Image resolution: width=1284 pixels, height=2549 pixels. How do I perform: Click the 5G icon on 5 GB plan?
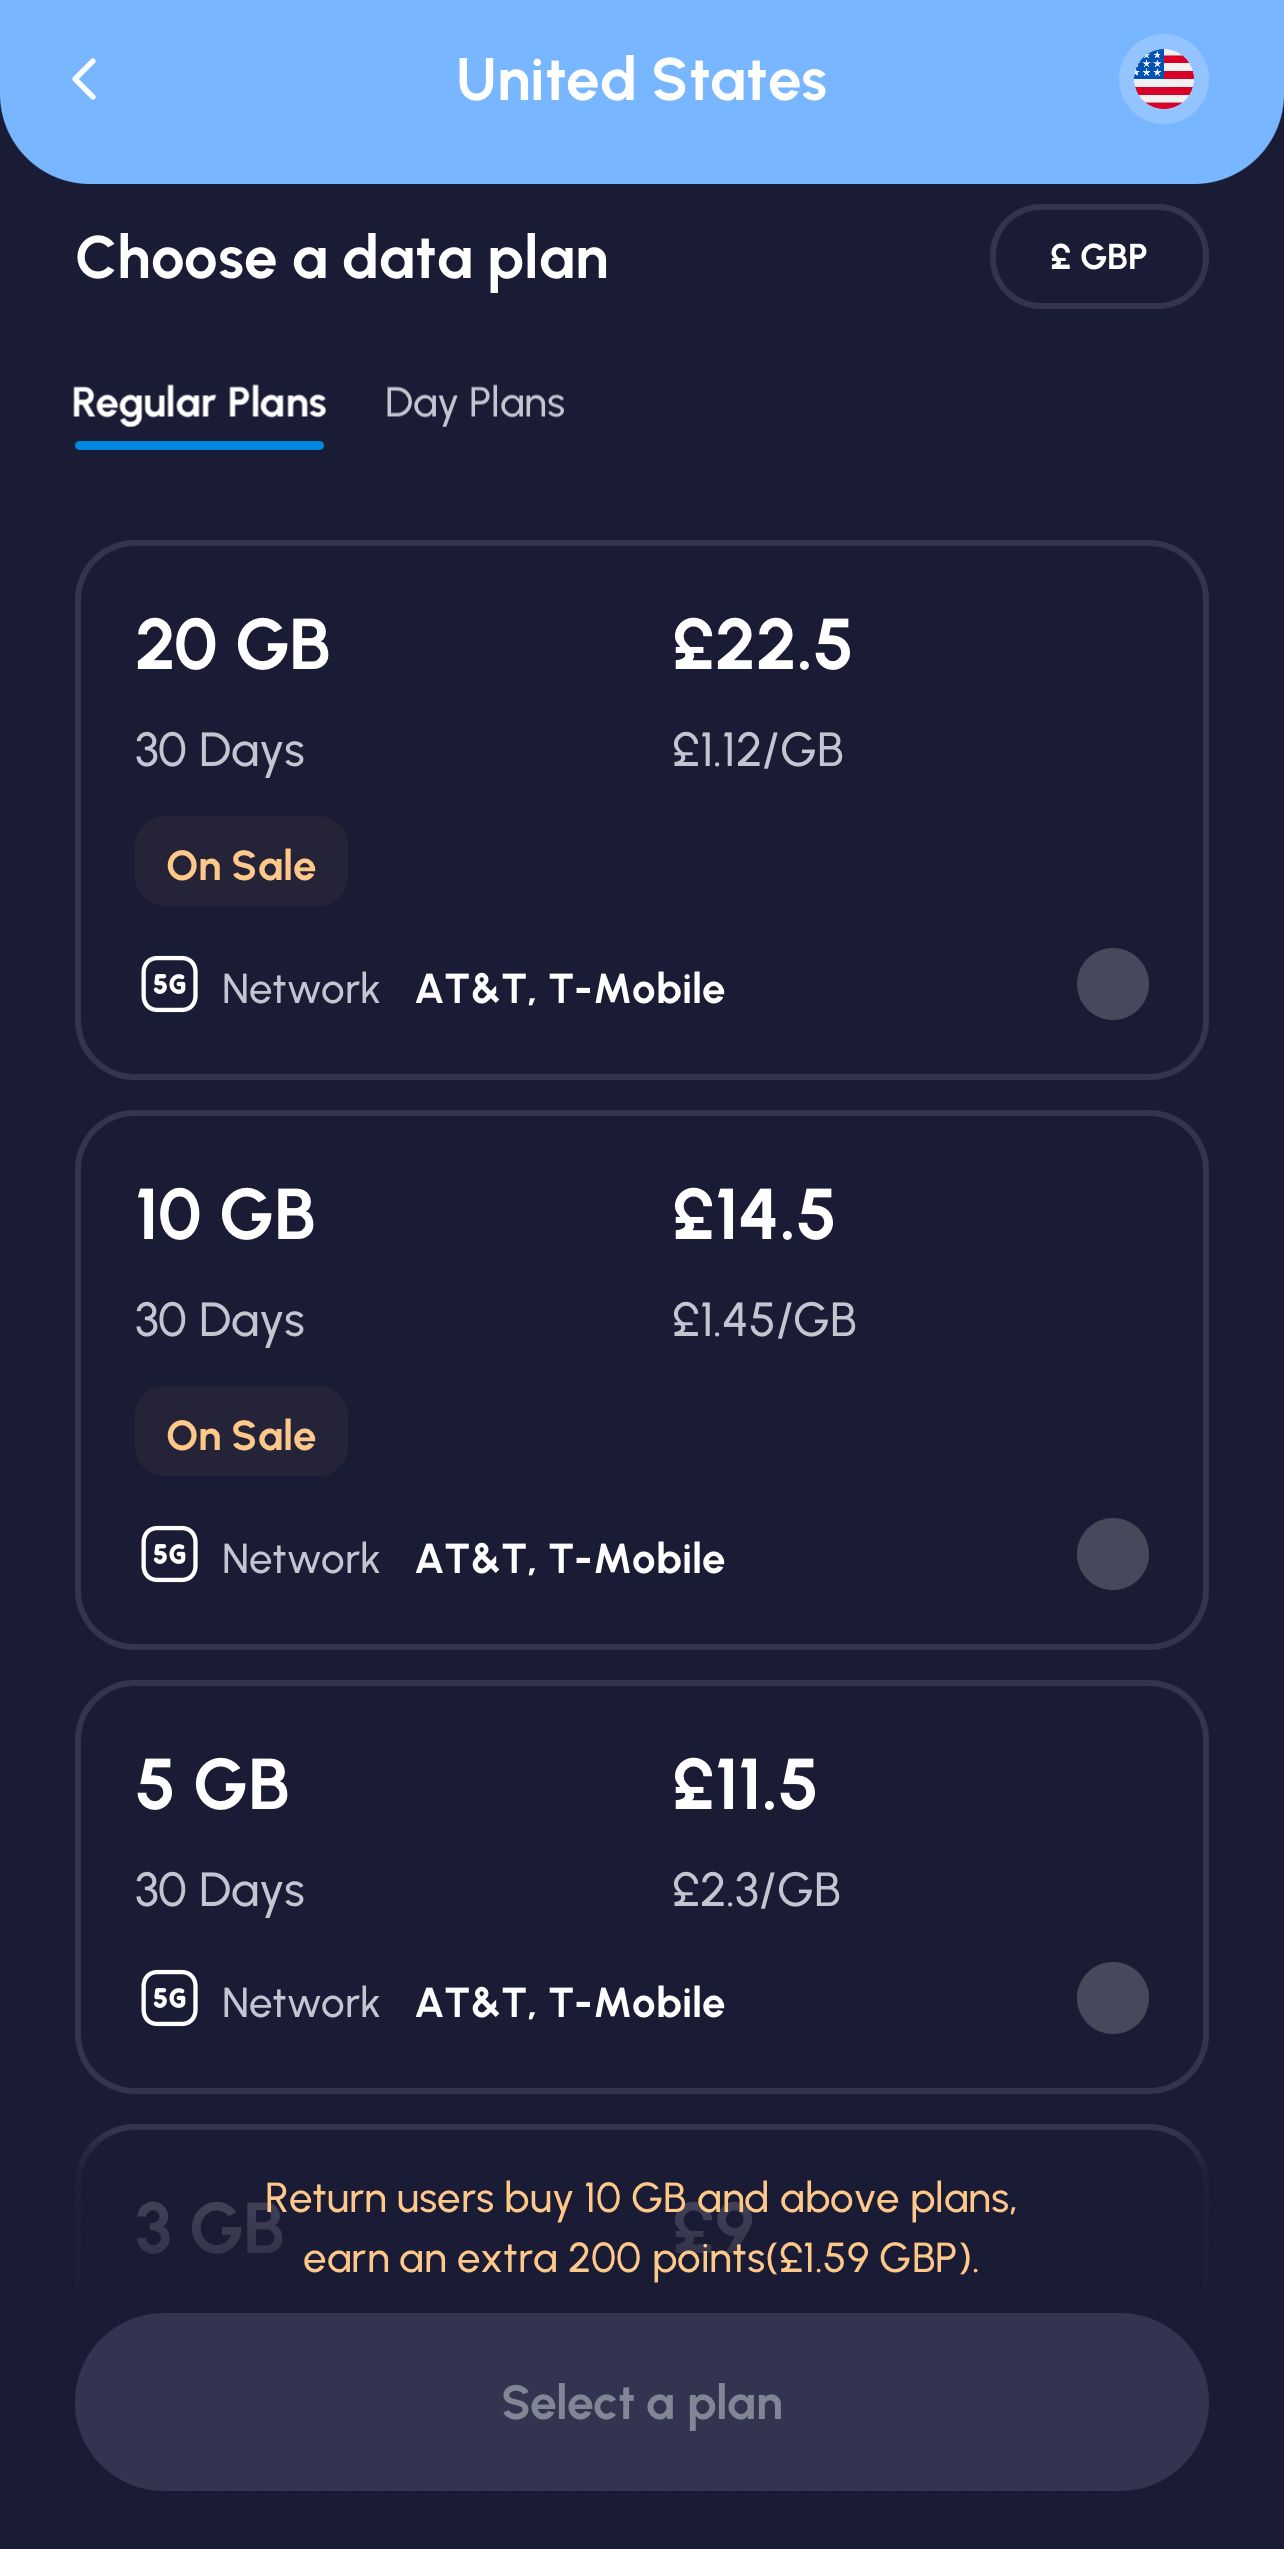click(170, 1999)
